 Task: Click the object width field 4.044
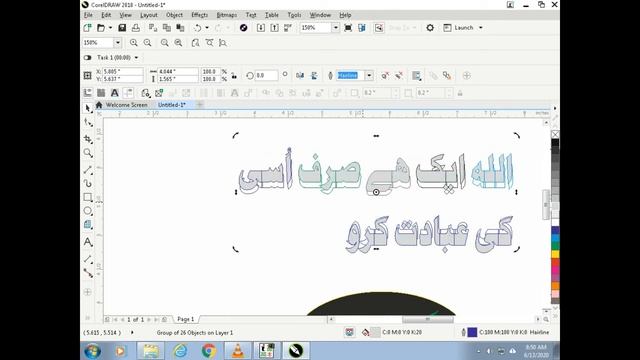coord(178,71)
